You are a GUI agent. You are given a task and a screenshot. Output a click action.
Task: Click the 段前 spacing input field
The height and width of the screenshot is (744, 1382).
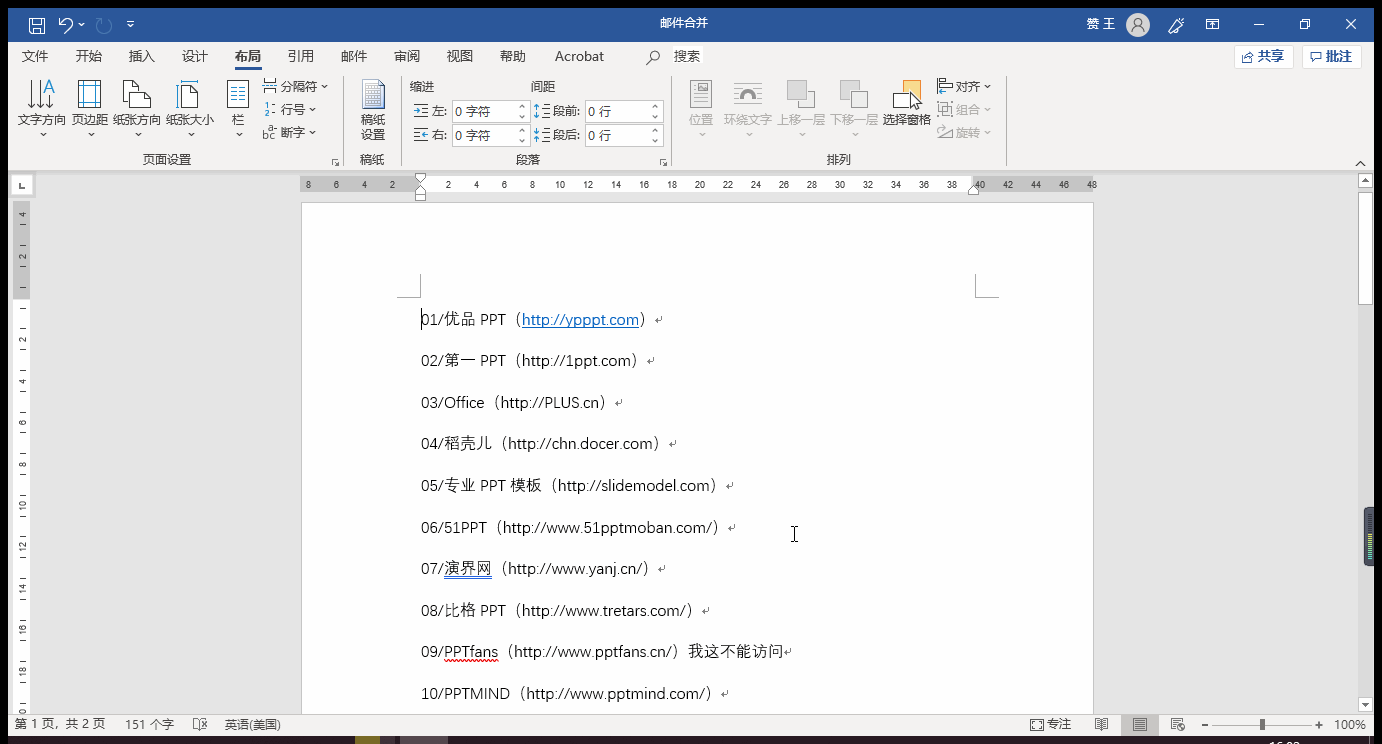[618, 111]
